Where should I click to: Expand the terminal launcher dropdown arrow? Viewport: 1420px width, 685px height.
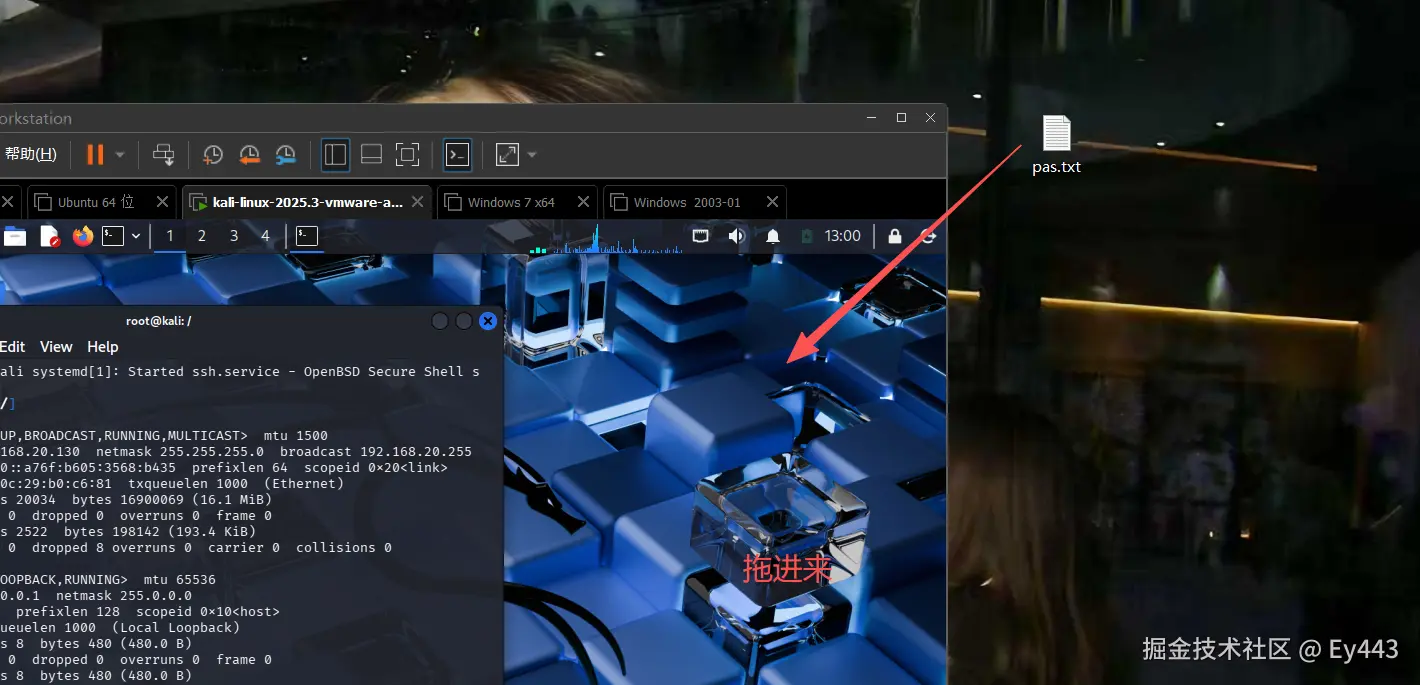coord(136,237)
